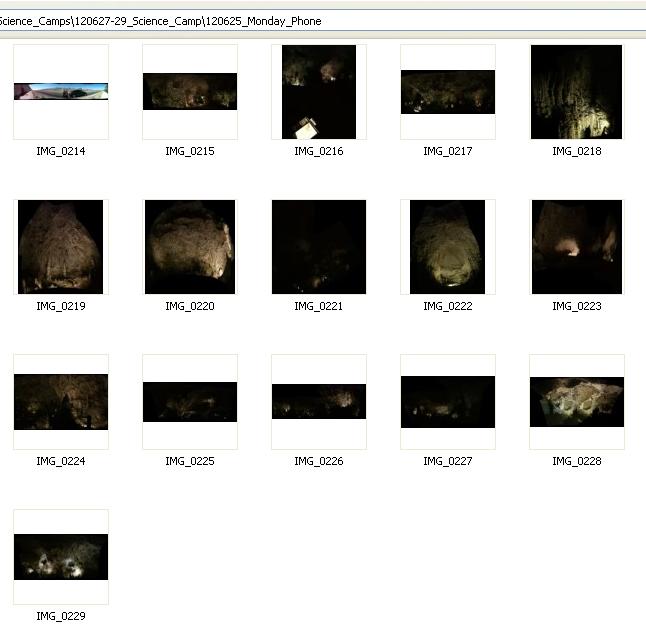Select the IMG_0217 thumbnail image
This screenshot has height=643, width=646.
(x=448, y=92)
